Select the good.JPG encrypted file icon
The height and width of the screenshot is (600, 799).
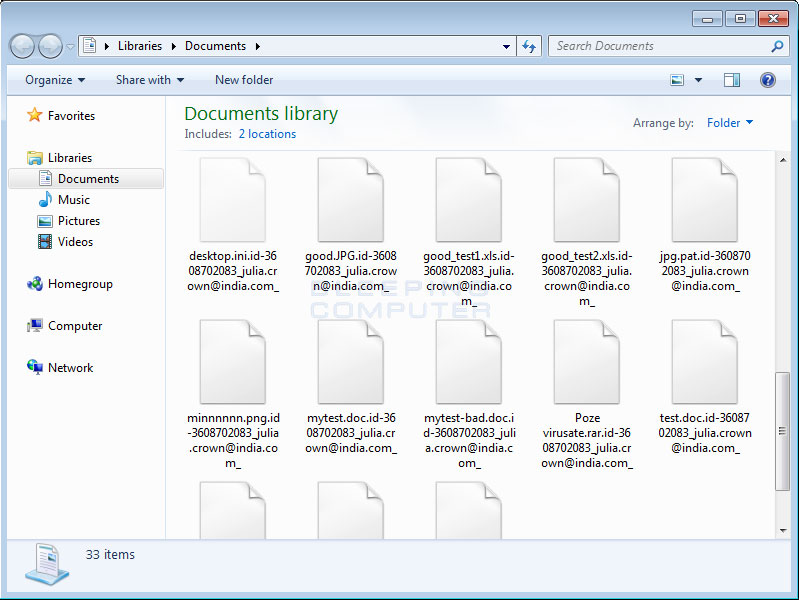pos(351,200)
